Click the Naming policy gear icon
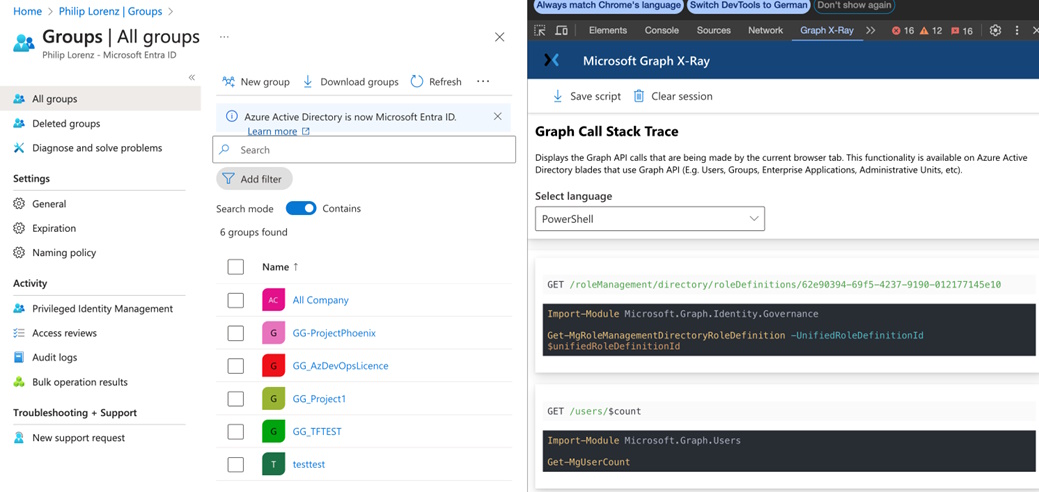This screenshot has height=492, width=1039. (x=19, y=253)
